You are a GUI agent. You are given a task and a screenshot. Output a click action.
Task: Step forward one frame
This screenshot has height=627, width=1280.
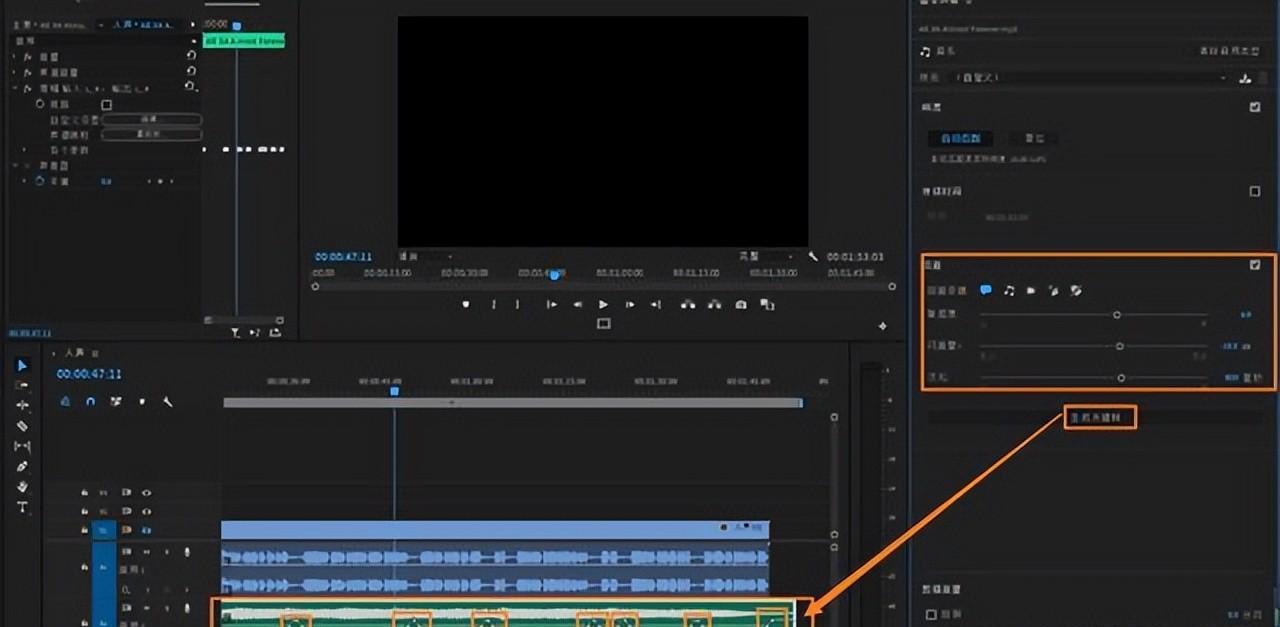630,304
